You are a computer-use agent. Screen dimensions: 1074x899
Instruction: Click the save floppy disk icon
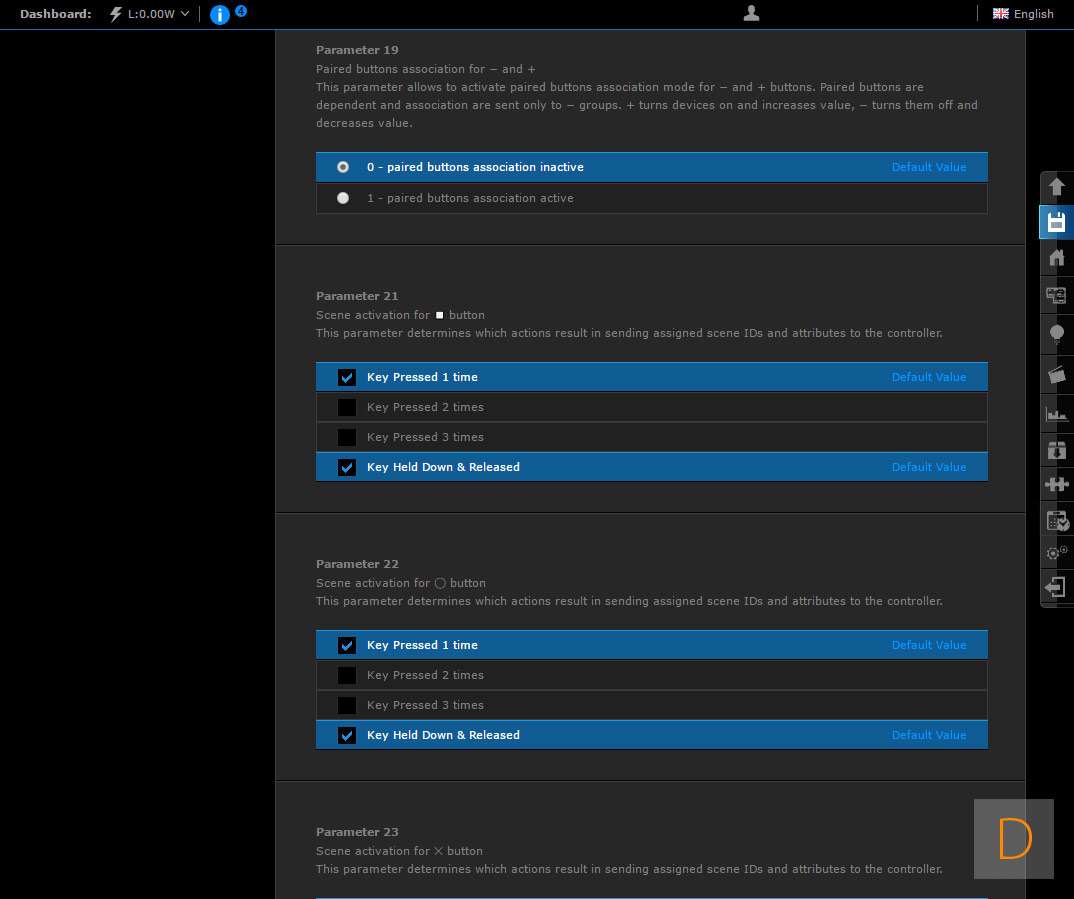pos(1056,222)
